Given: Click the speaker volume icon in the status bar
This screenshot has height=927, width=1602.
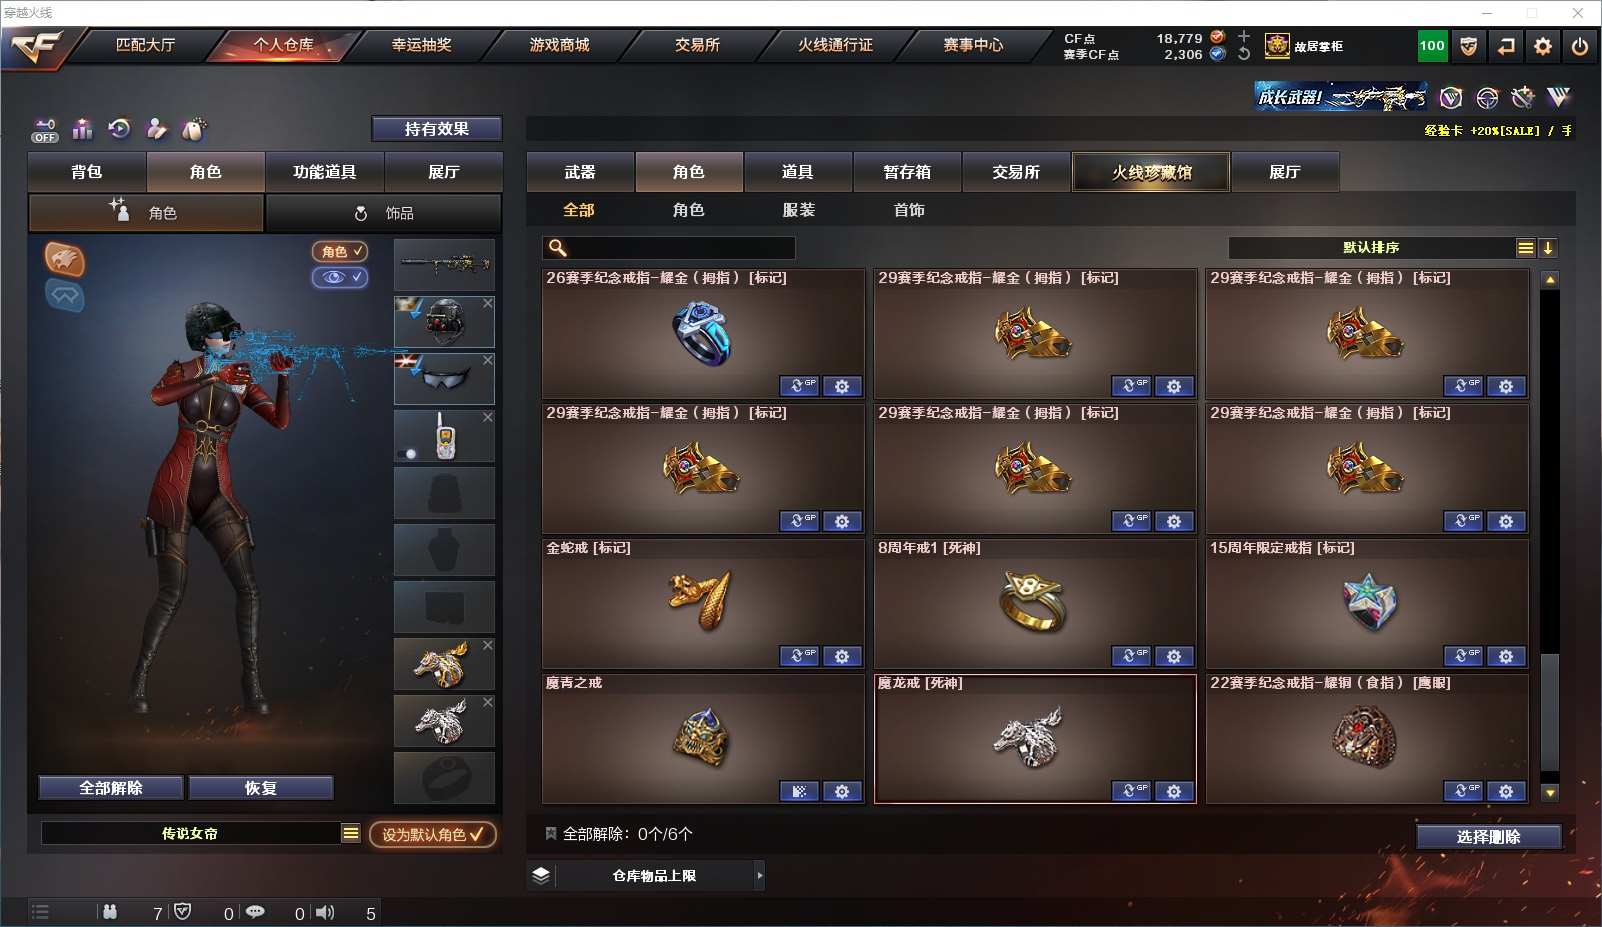Looking at the screenshot, I should (325, 912).
